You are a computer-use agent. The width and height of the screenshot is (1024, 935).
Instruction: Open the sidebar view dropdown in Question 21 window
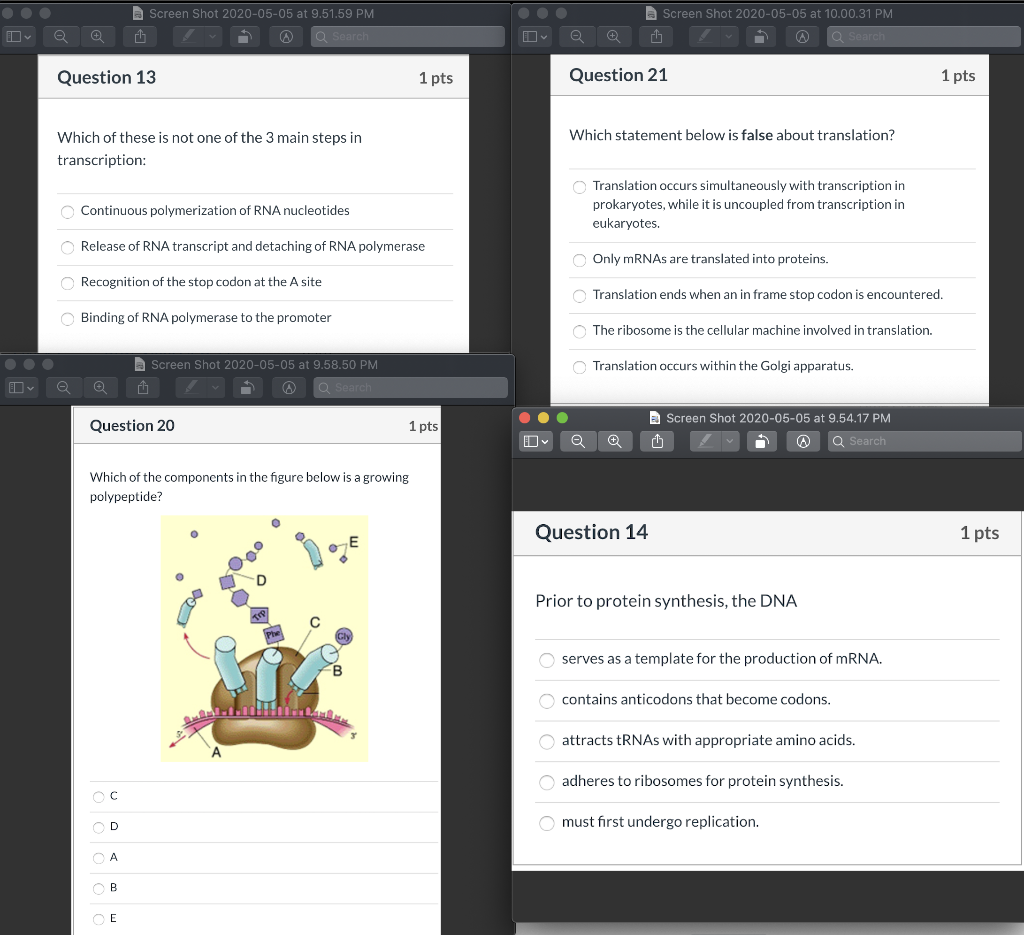pyautogui.click(x=535, y=37)
